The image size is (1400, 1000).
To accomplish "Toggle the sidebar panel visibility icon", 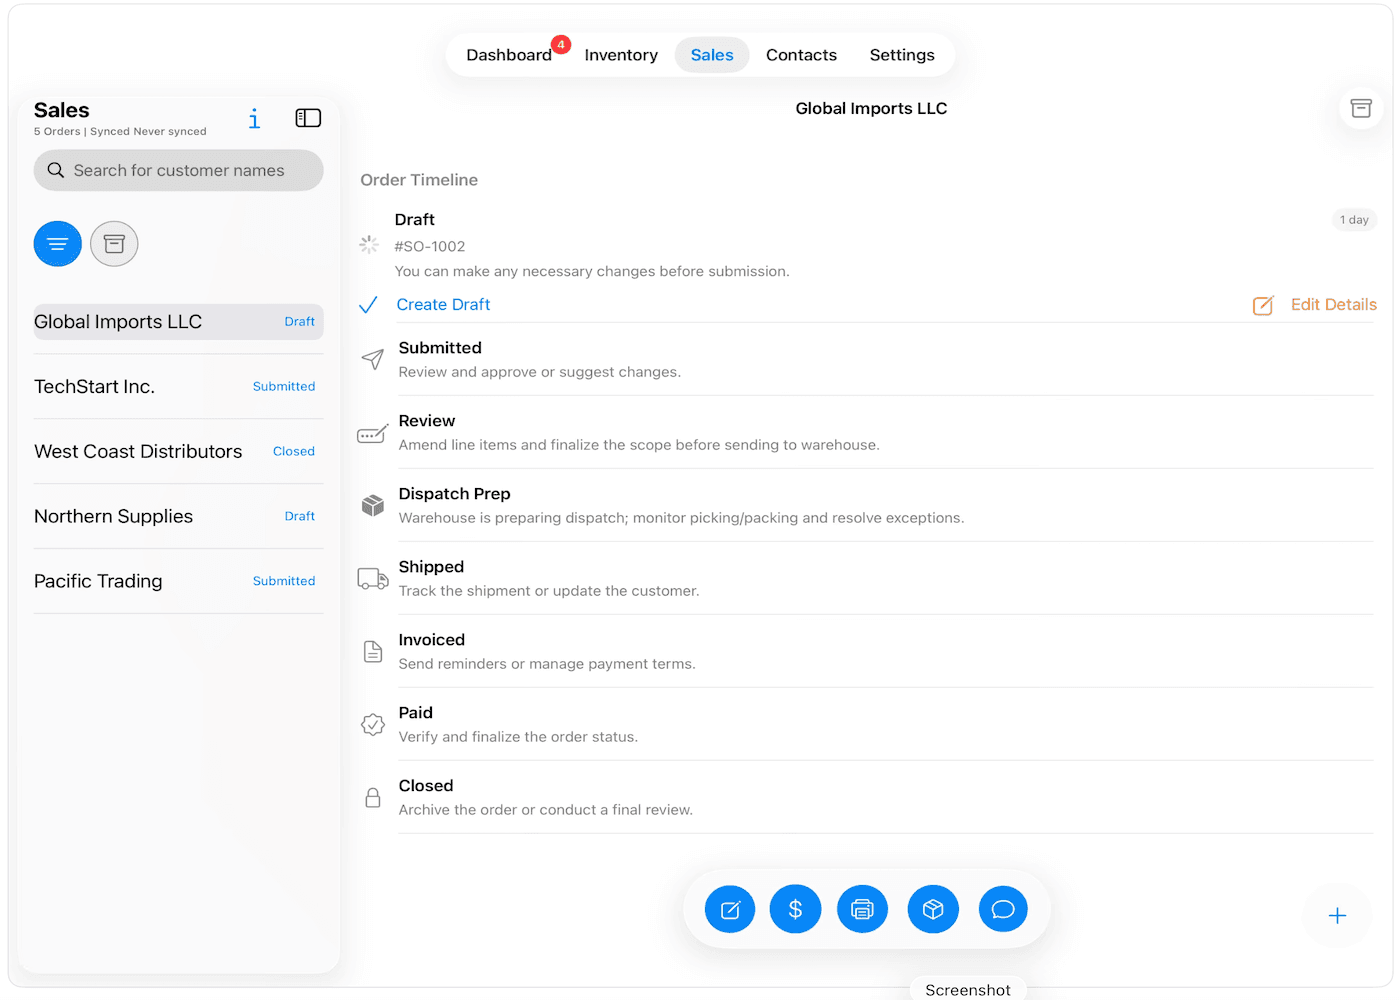I will point(308,118).
